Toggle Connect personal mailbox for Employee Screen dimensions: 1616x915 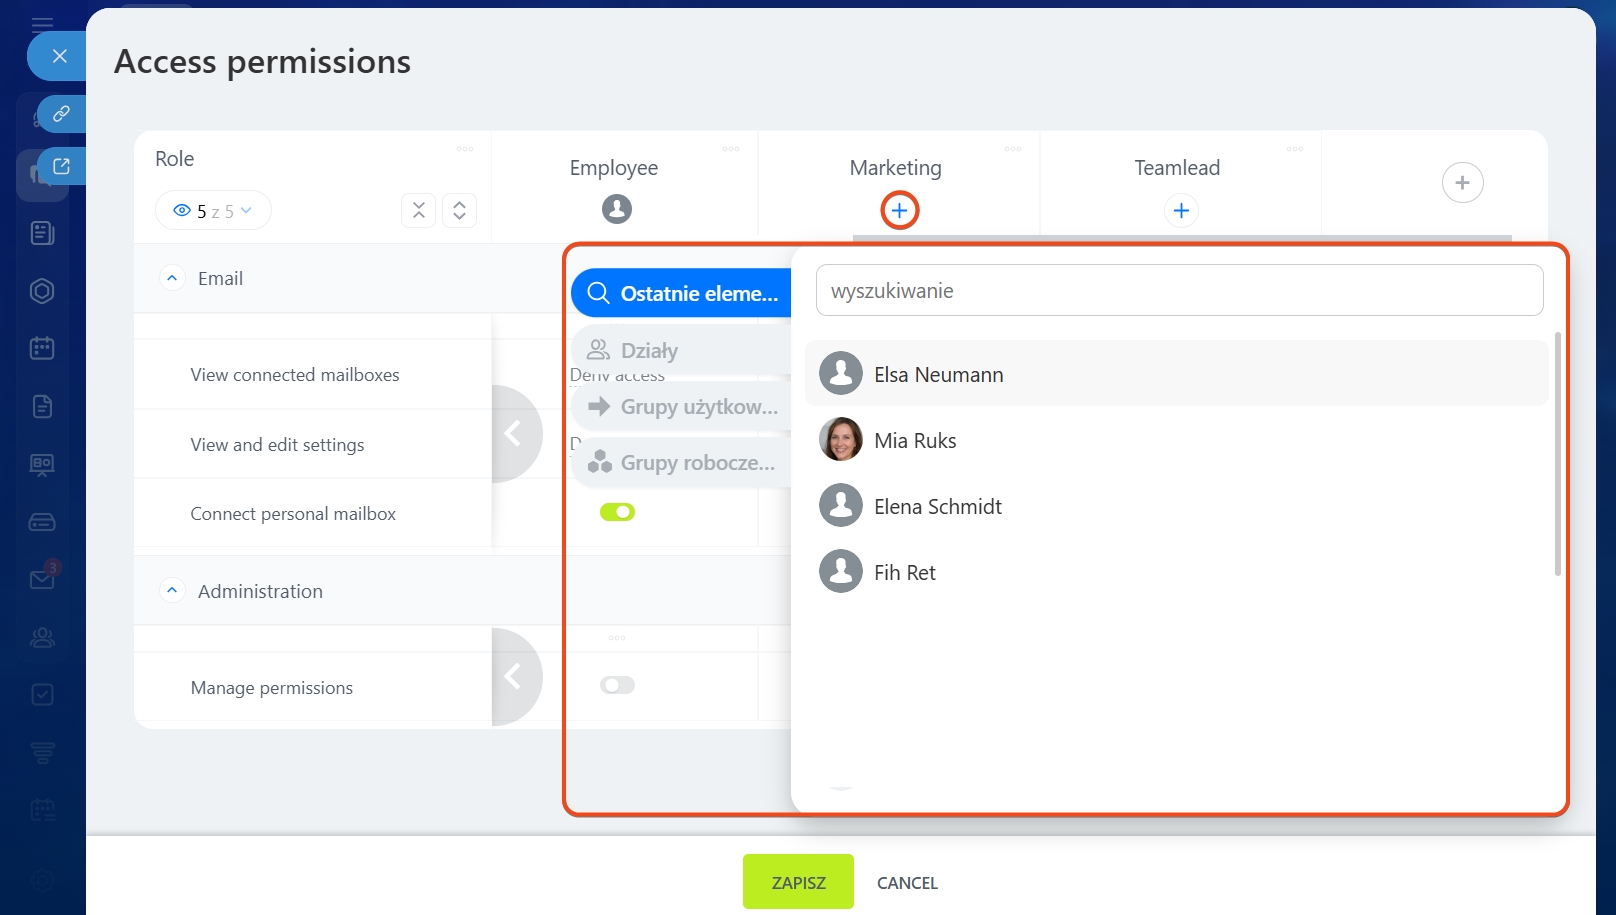click(617, 512)
